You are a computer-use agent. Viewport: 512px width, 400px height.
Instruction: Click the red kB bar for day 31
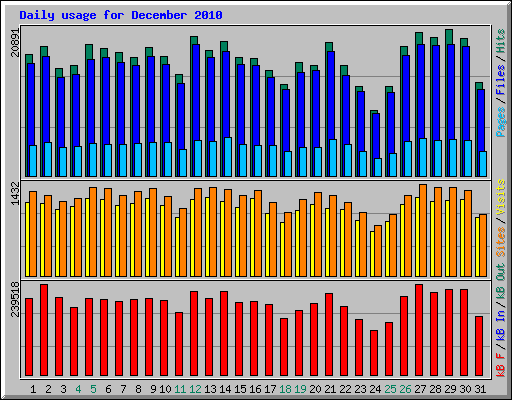[479, 346]
